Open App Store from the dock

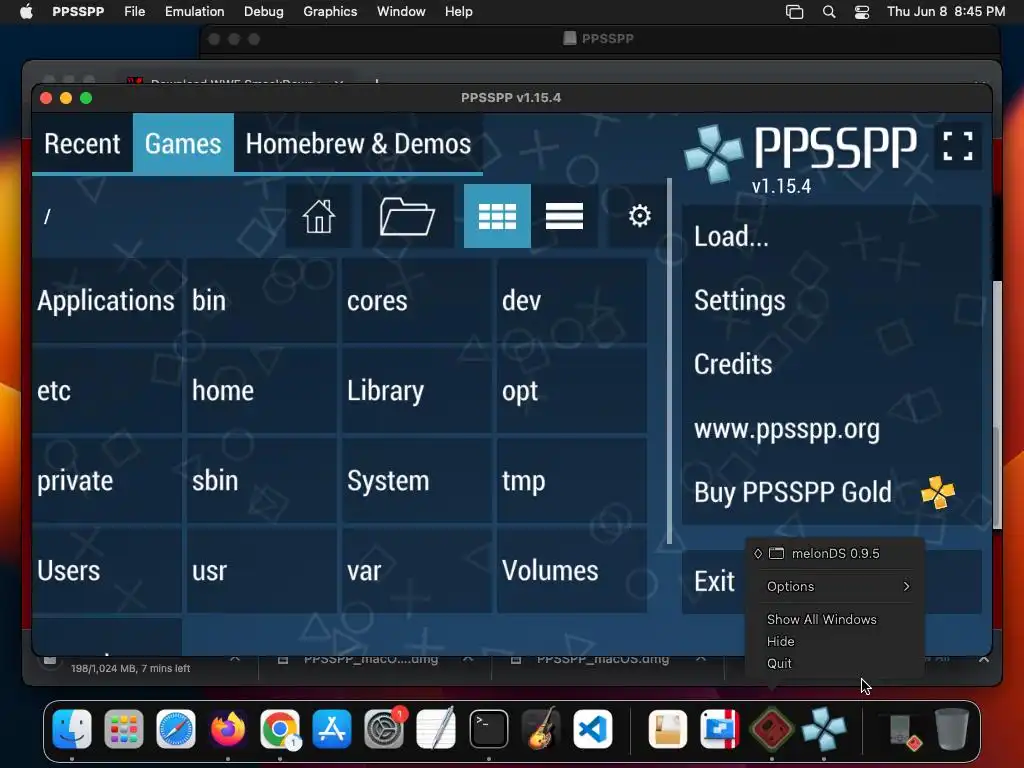[332, 728]
